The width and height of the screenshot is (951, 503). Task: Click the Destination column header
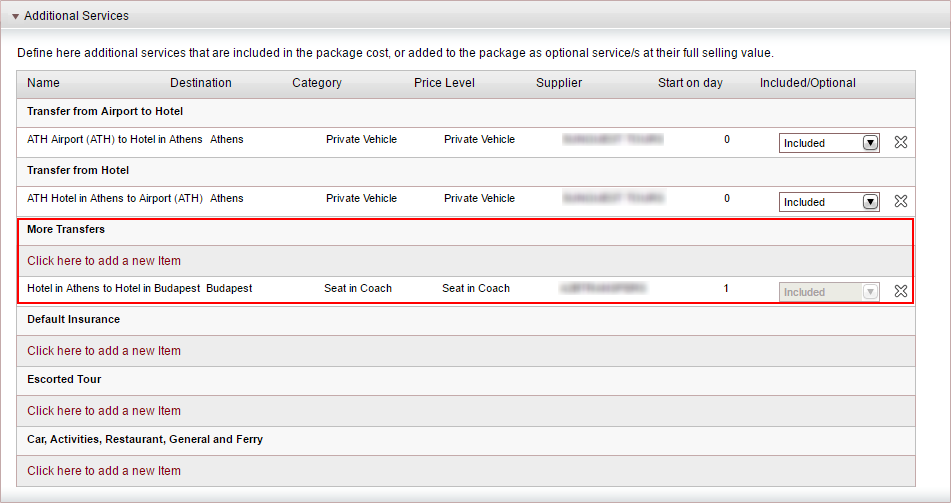(x=201, y=83)
